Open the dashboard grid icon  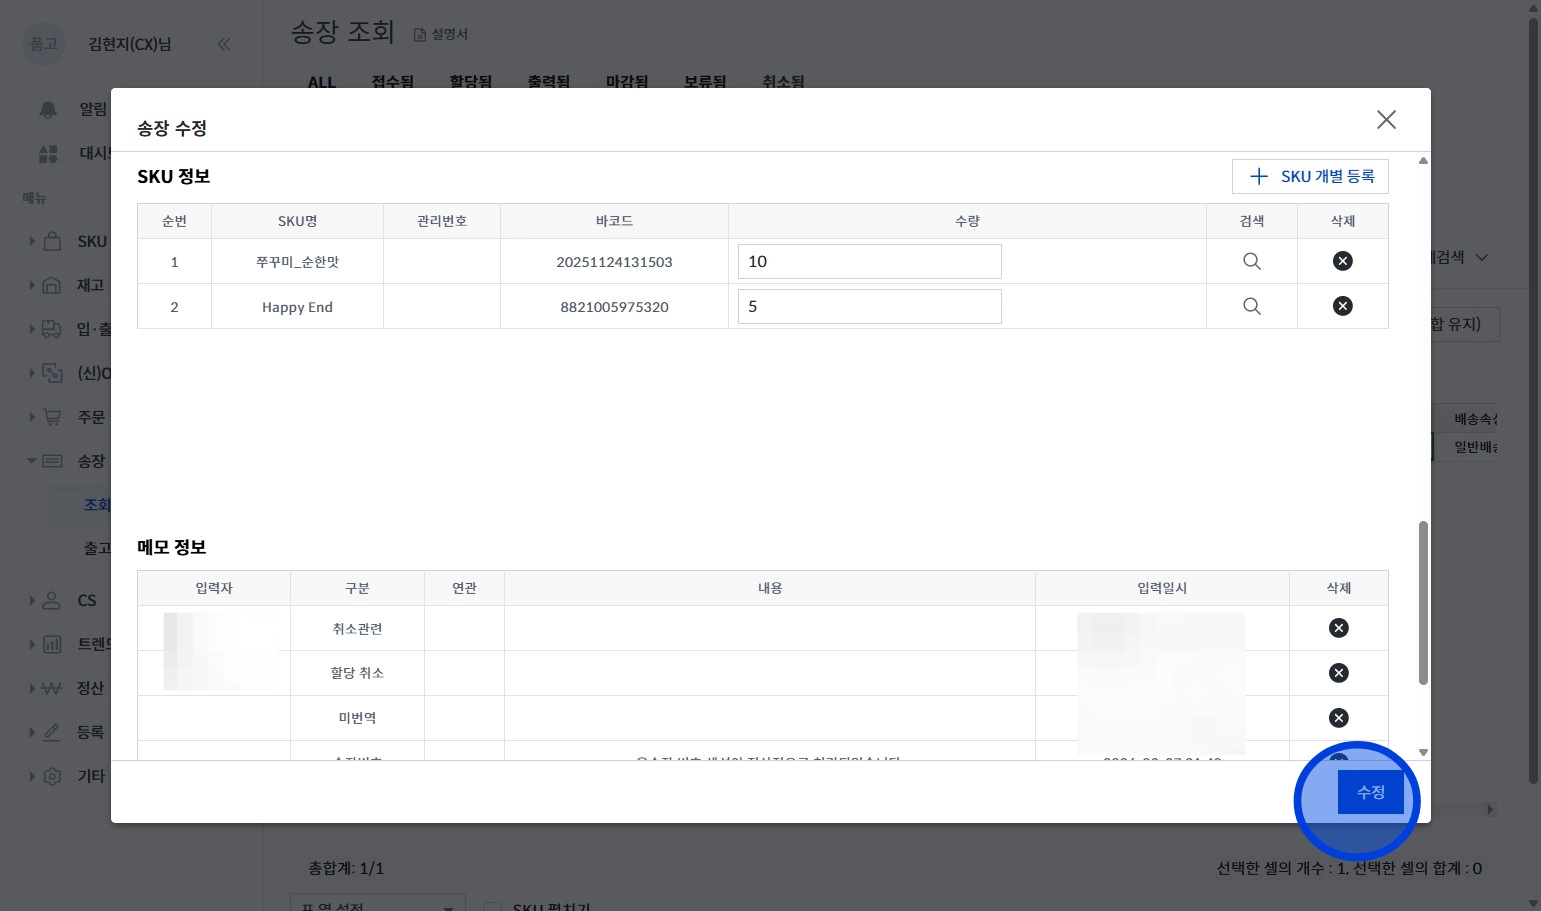(x=48, y=153)
